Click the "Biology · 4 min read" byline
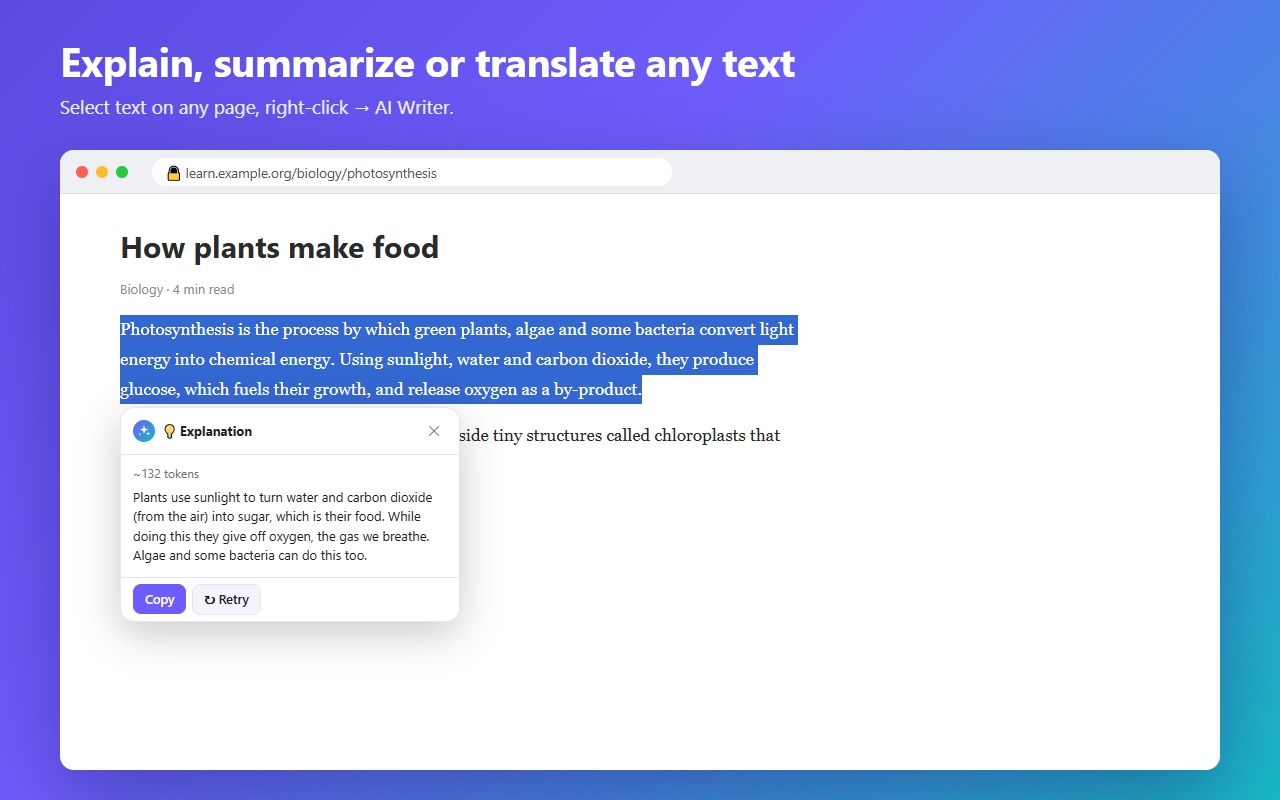This screenshot has height=800, width=1280. tap(177, 290)
